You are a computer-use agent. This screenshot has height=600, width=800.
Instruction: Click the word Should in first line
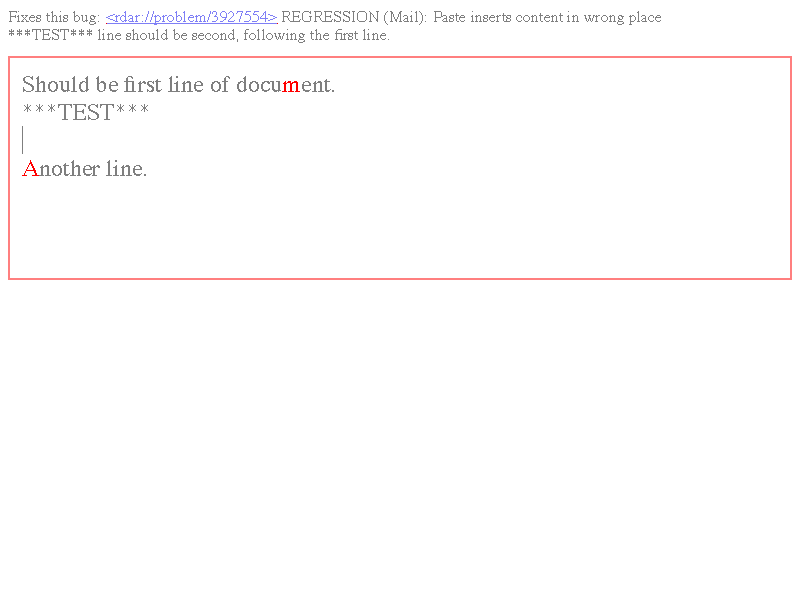pyautogui.click(x=56, y=85)
